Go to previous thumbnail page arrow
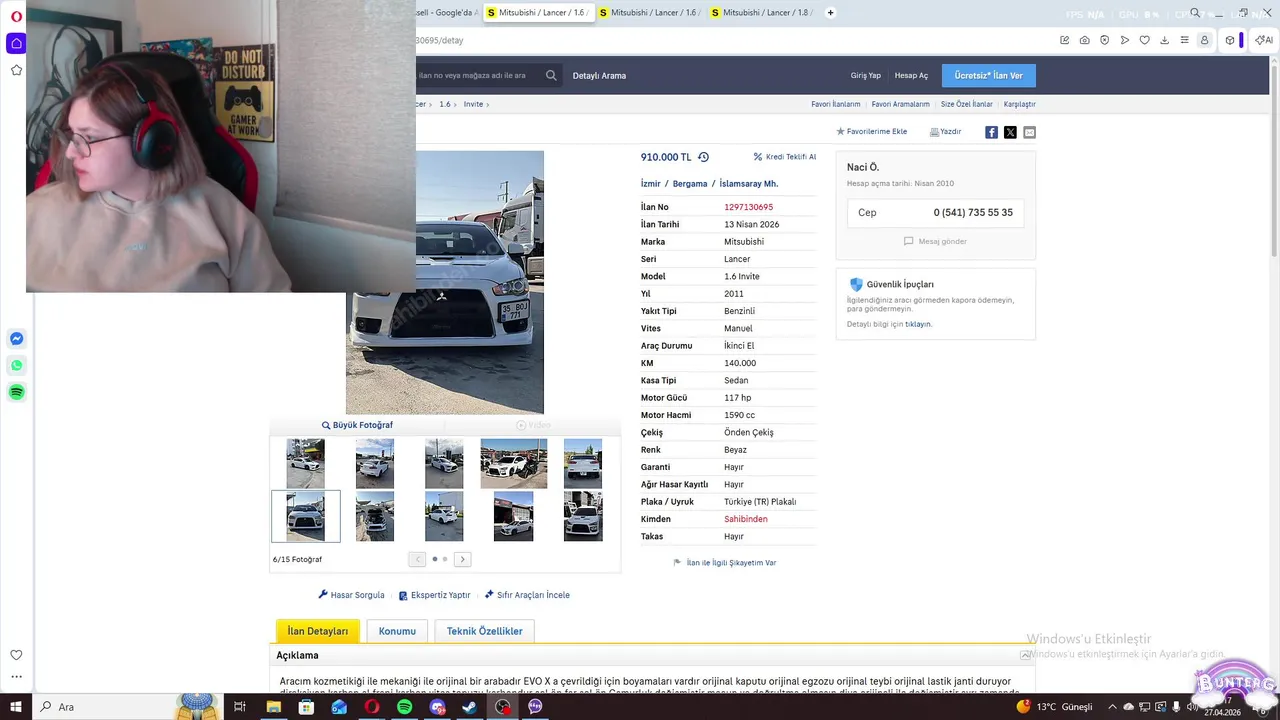1280x720 pixels. (x=417, y=559)
